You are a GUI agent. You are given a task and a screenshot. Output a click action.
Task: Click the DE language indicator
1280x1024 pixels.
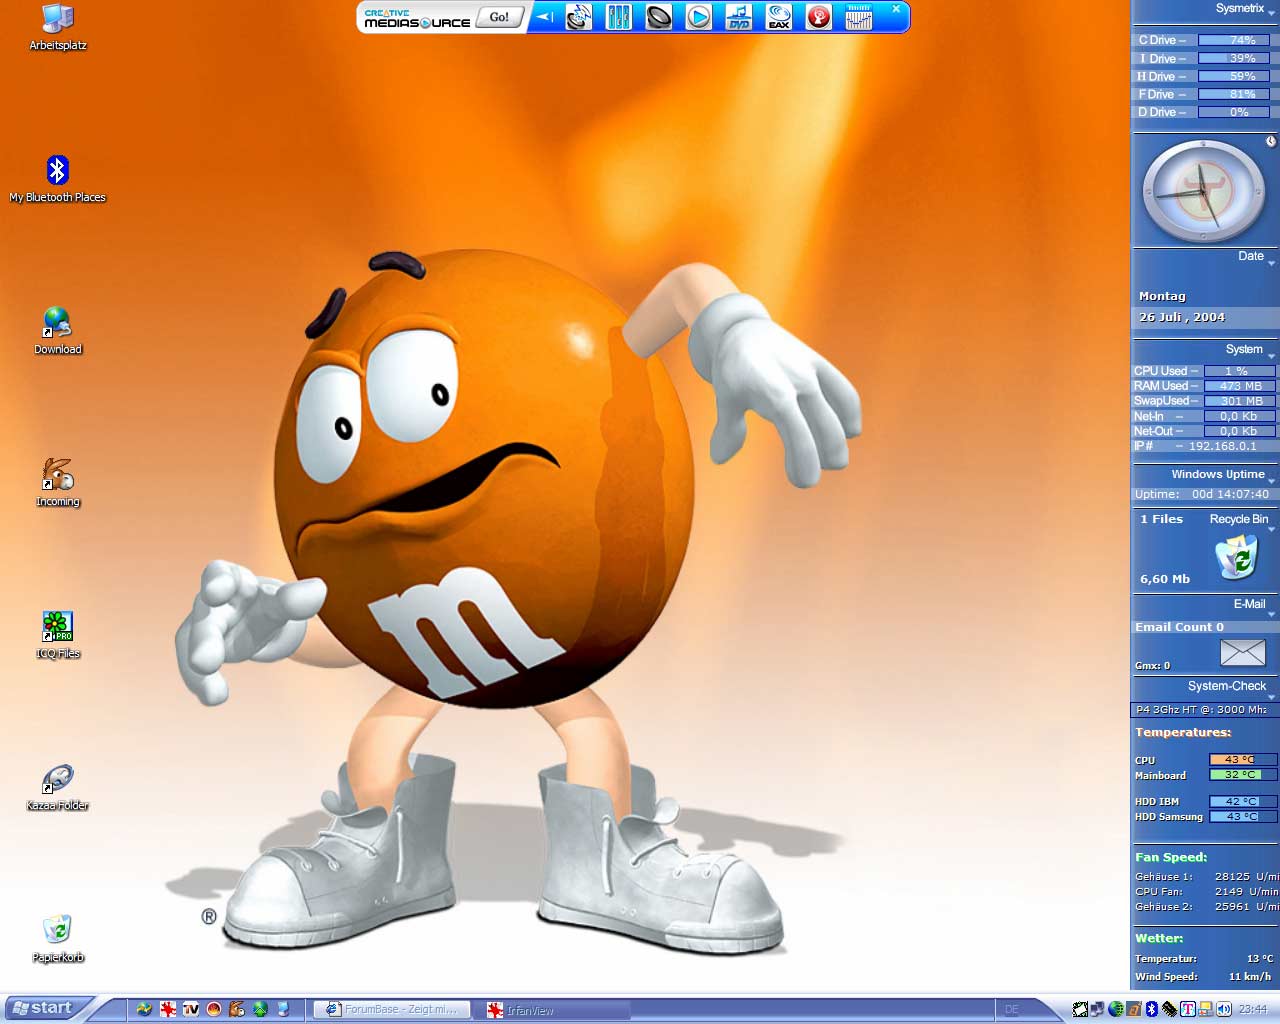(x=1011, y=1009)
